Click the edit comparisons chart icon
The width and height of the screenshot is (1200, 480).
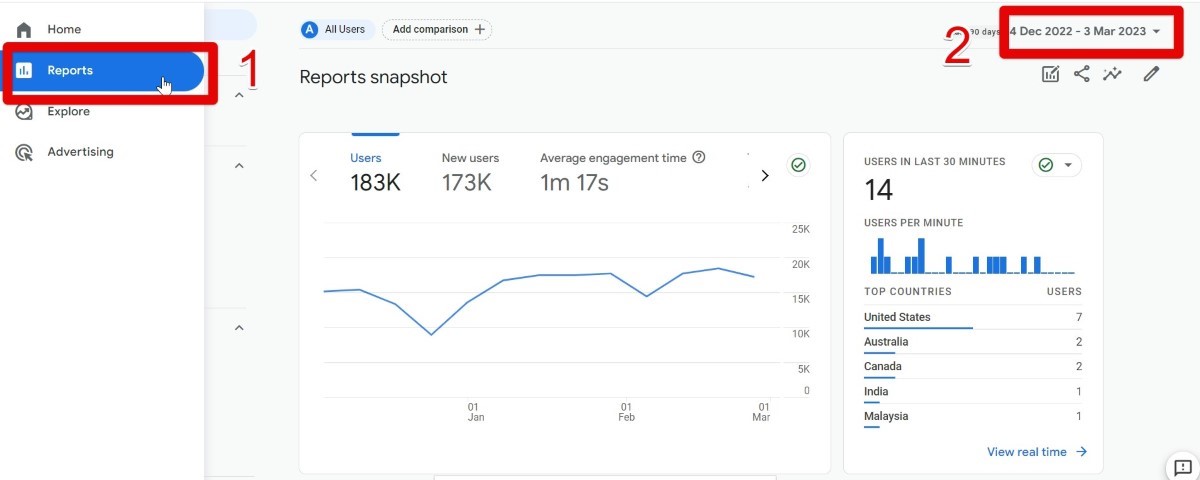click(x=1050, y=74)
